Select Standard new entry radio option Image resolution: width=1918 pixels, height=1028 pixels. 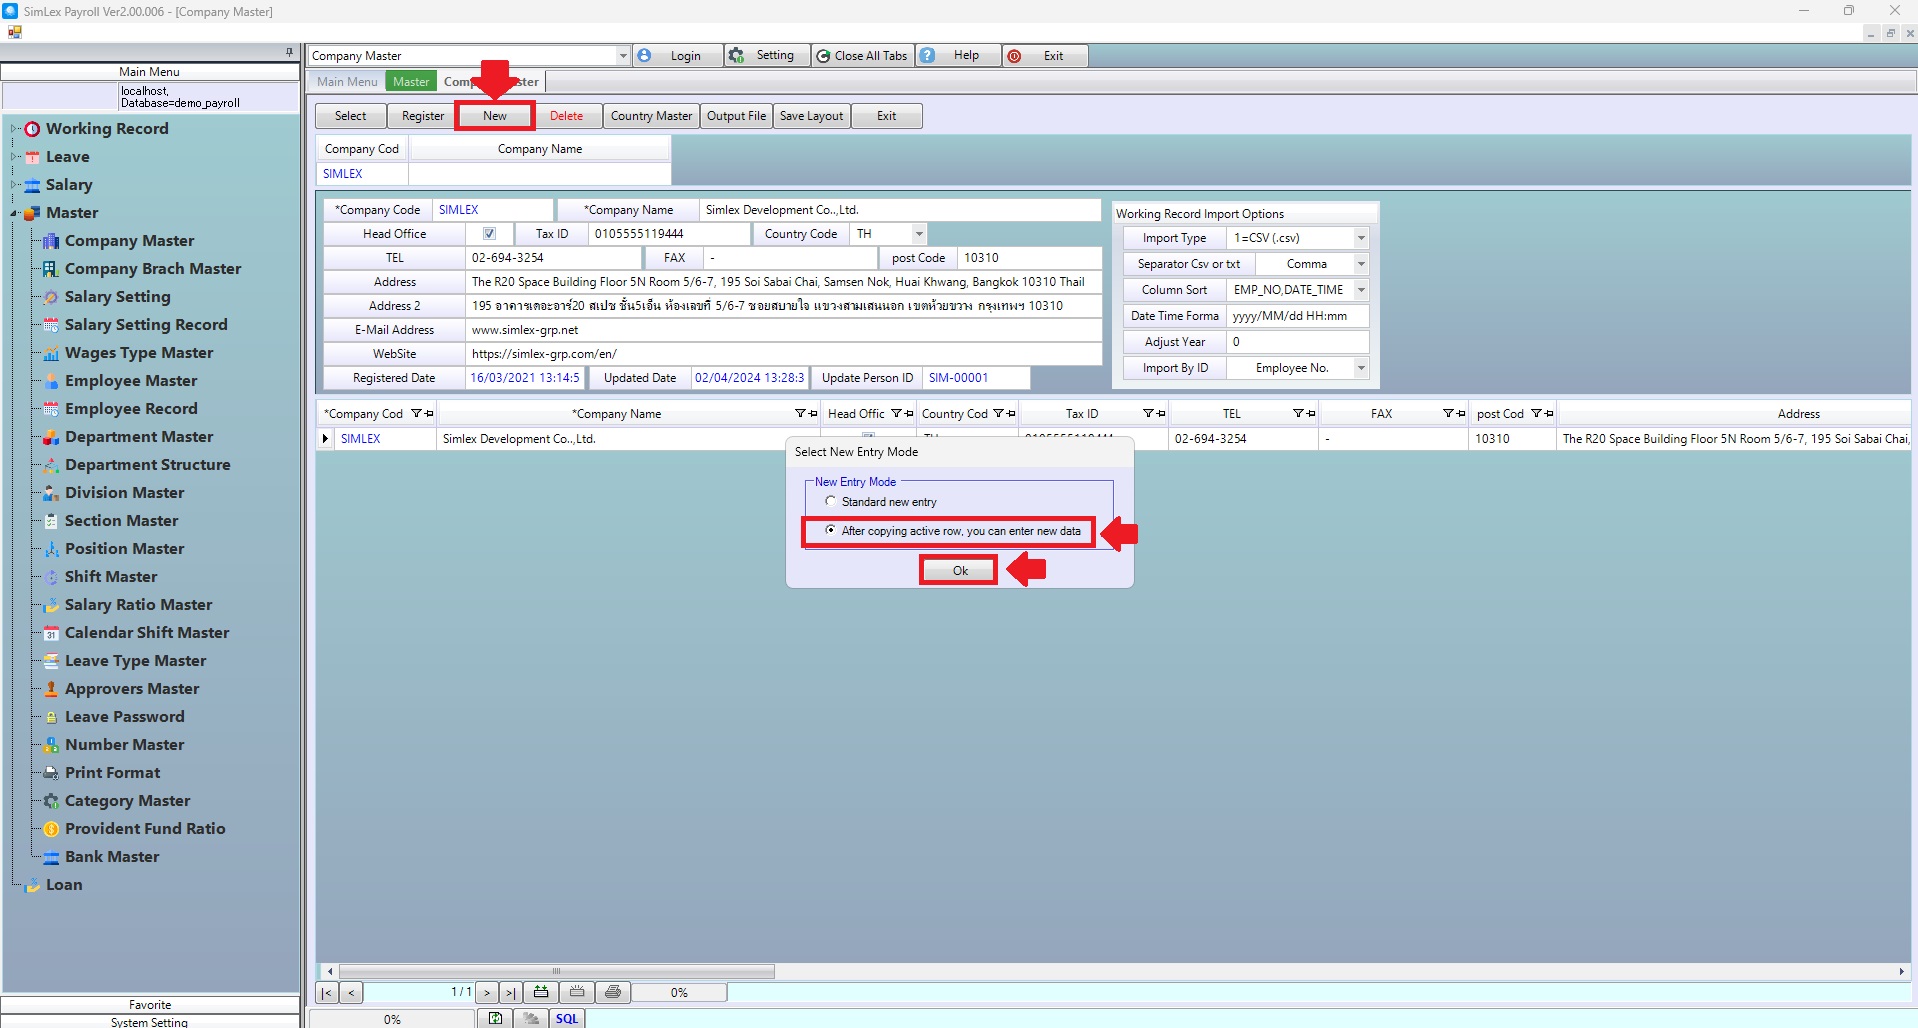pos(830,501)
